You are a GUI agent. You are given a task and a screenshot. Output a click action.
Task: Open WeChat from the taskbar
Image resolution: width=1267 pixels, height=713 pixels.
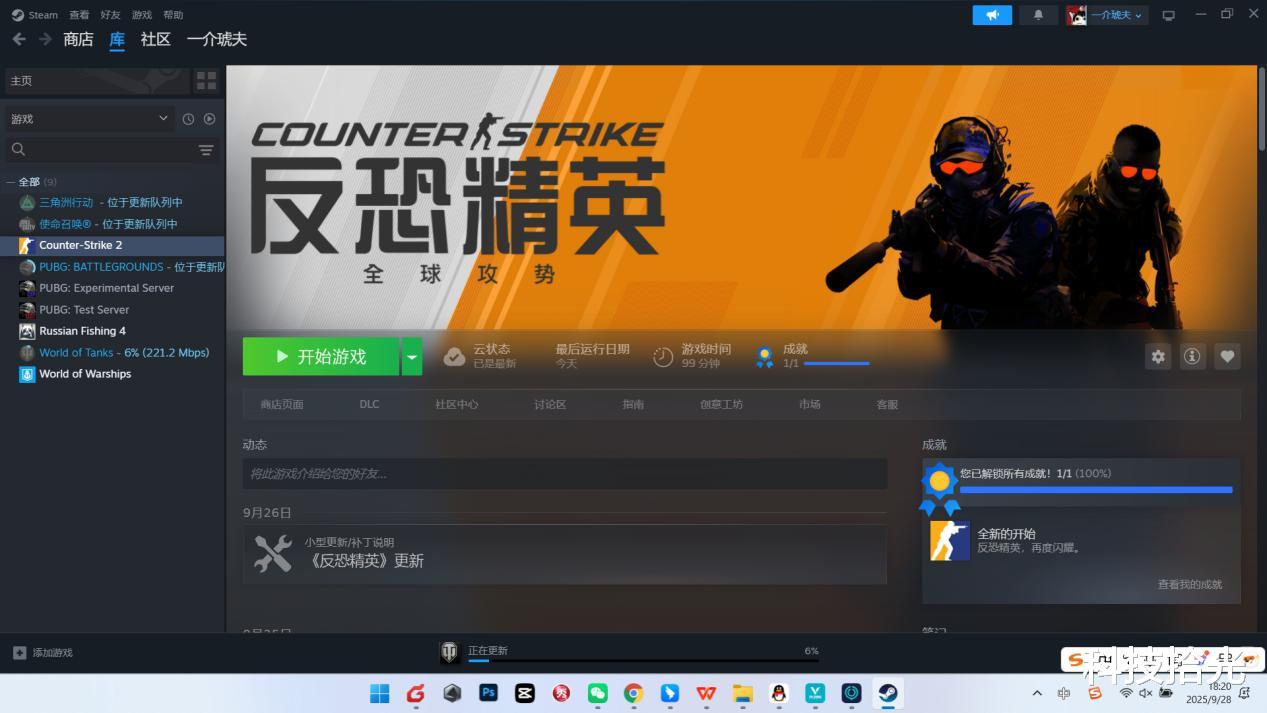[x=597, y=693]
